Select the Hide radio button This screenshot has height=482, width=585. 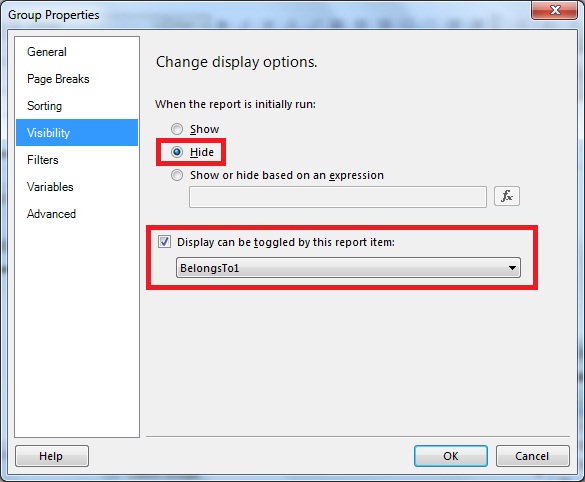coord(177,152)
